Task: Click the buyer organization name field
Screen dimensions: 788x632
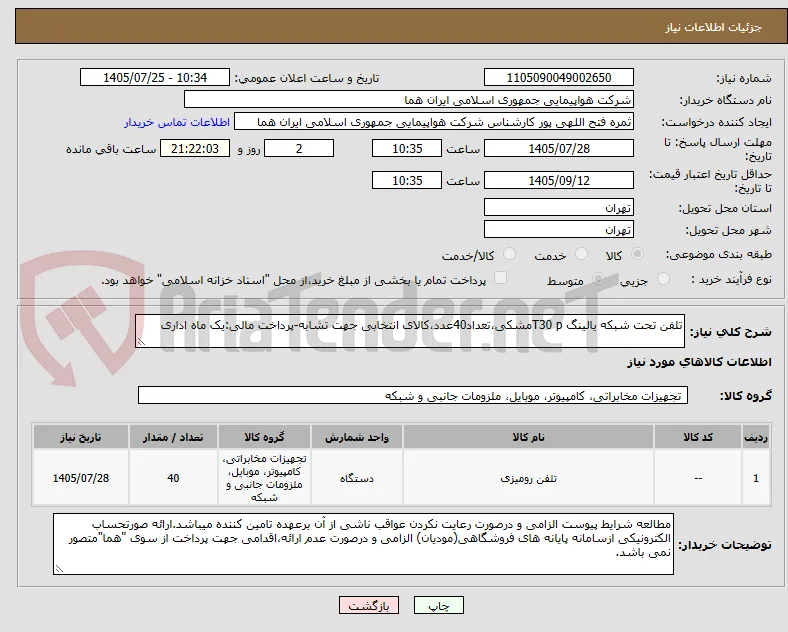Action: [409, 99]
